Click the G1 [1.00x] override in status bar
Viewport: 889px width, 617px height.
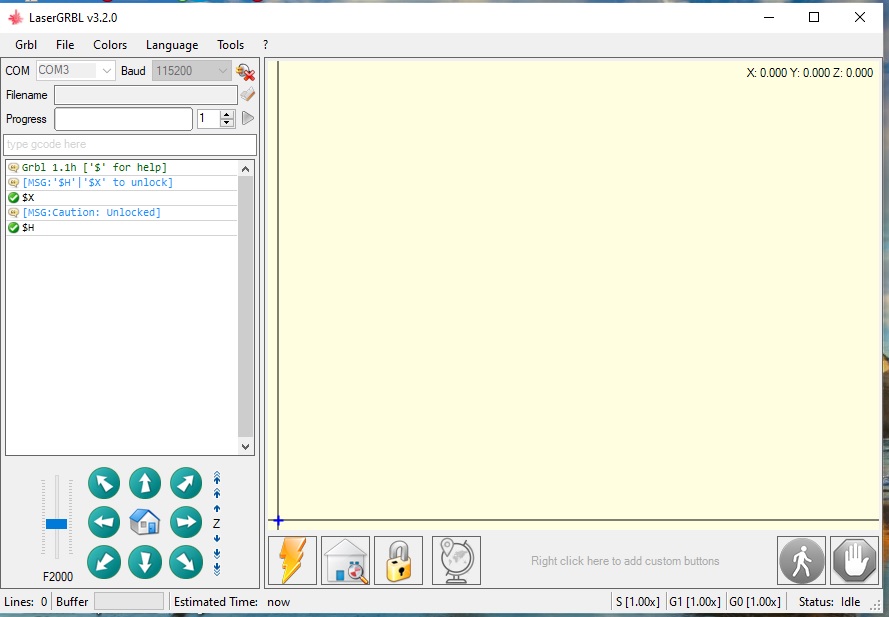click(x=695, y=602)
